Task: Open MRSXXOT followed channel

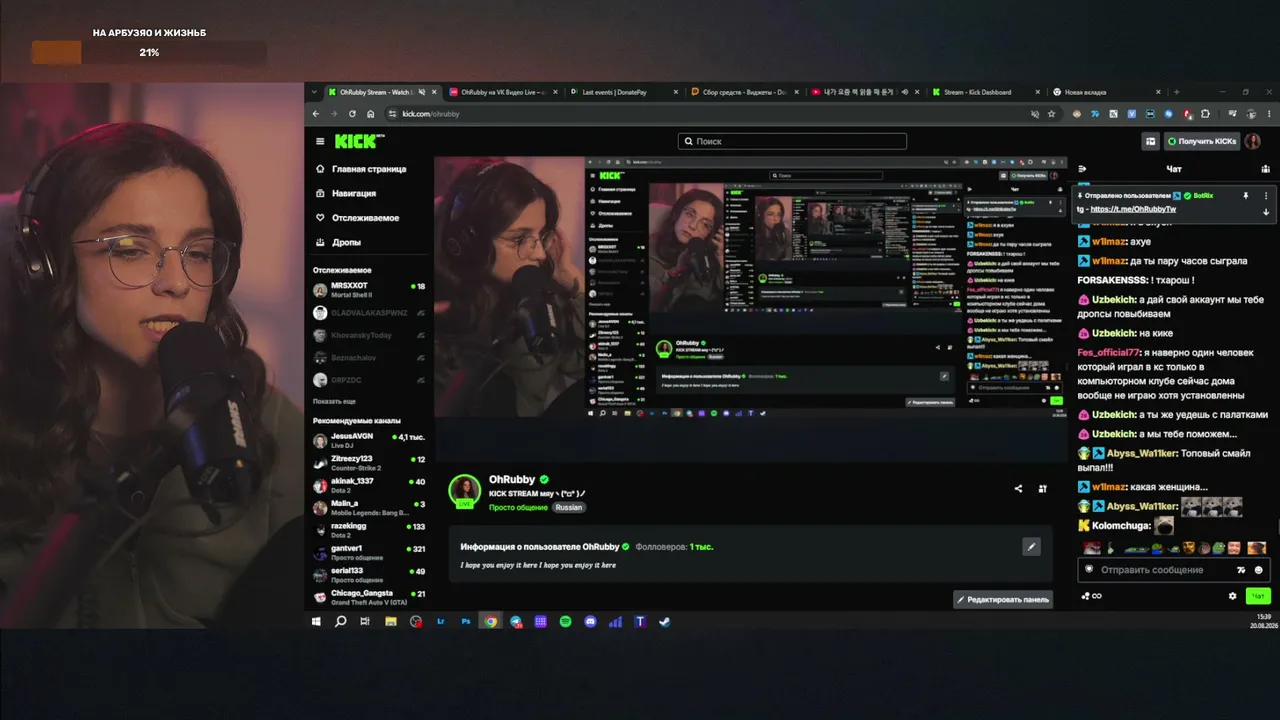Action: (369, 290)
